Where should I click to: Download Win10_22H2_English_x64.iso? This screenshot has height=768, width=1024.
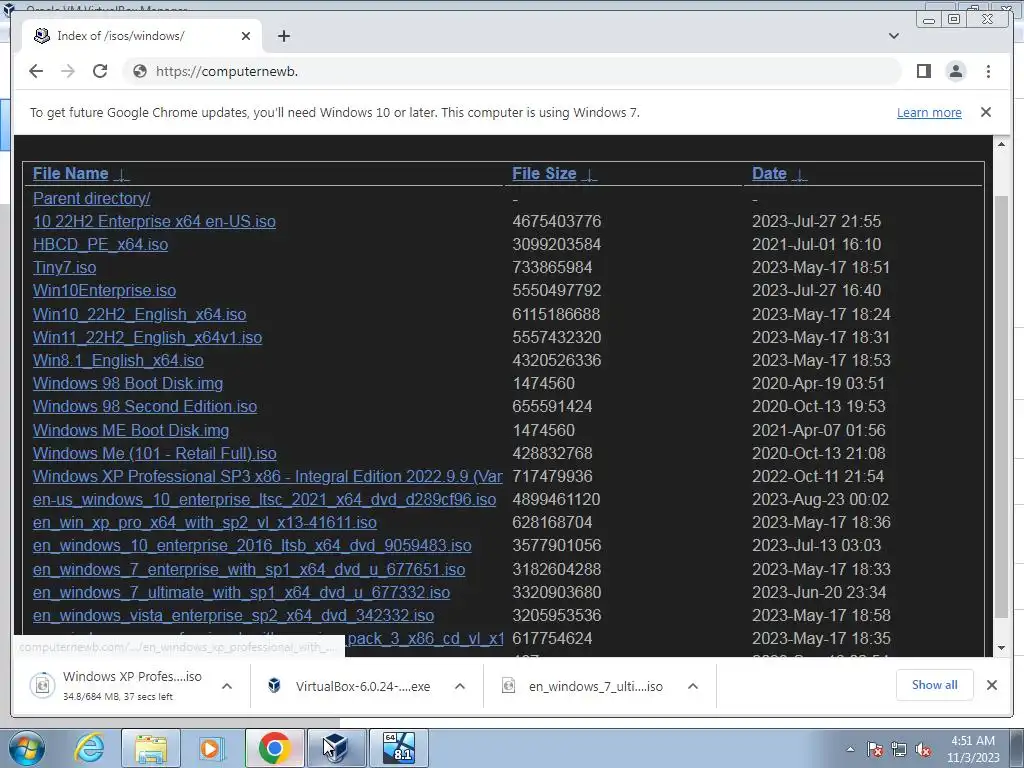coord(140,314)
